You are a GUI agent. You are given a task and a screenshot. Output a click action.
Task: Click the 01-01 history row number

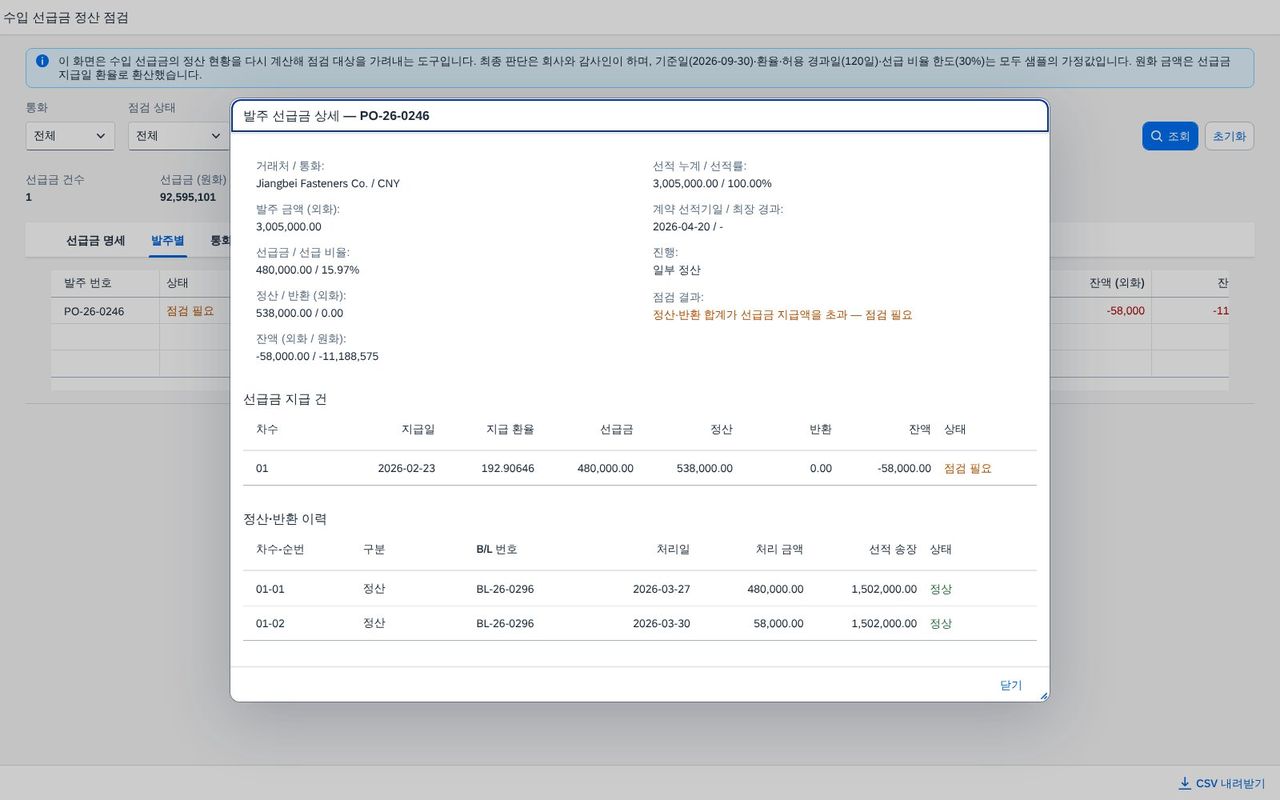coord(270,589)
